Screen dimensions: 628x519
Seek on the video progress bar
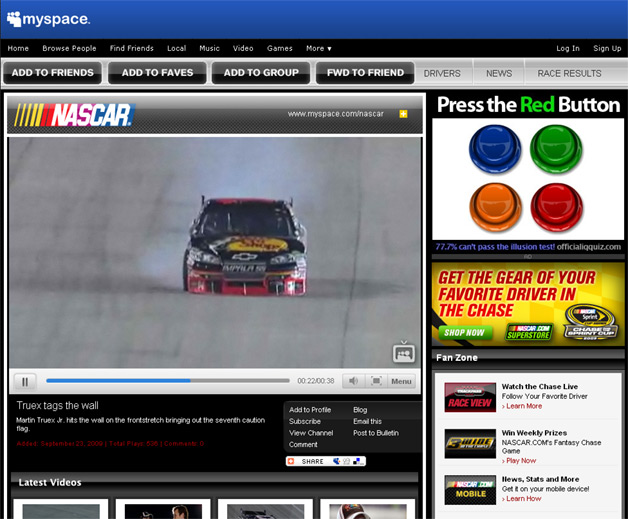168,381
